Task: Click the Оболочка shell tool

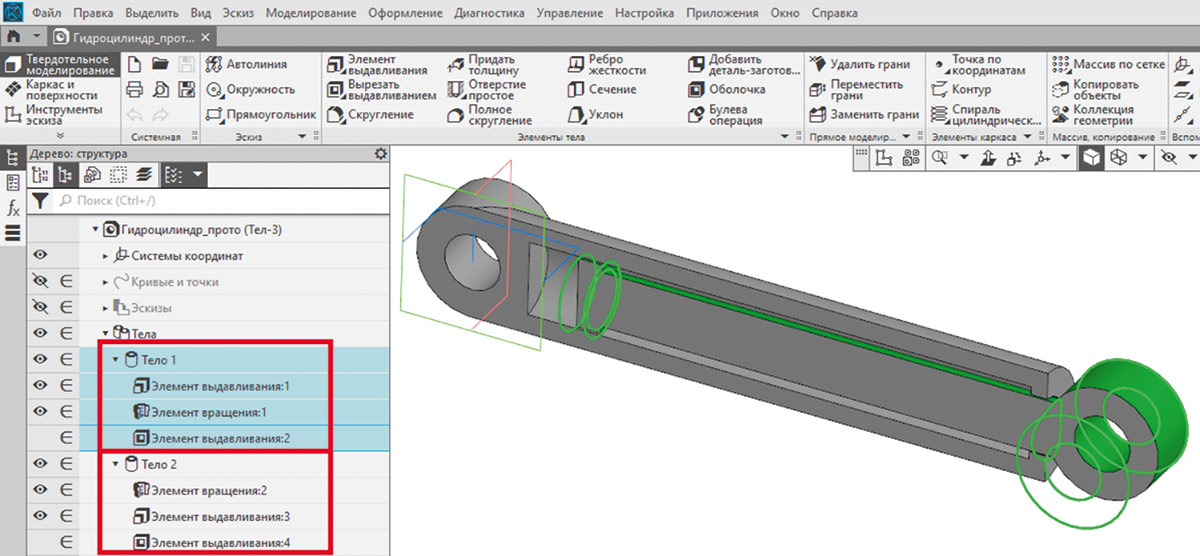Action: click(x=729, y=90)
